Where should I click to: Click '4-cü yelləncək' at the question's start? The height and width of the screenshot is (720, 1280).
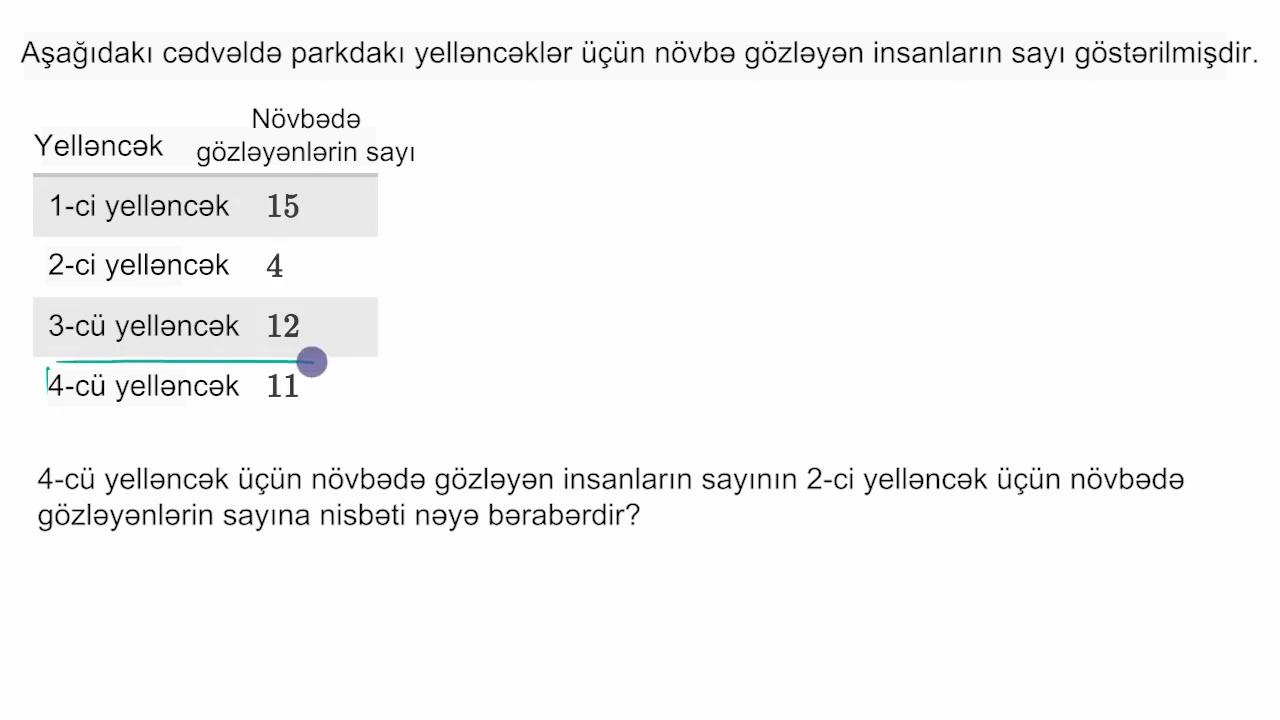coord(133,480)
